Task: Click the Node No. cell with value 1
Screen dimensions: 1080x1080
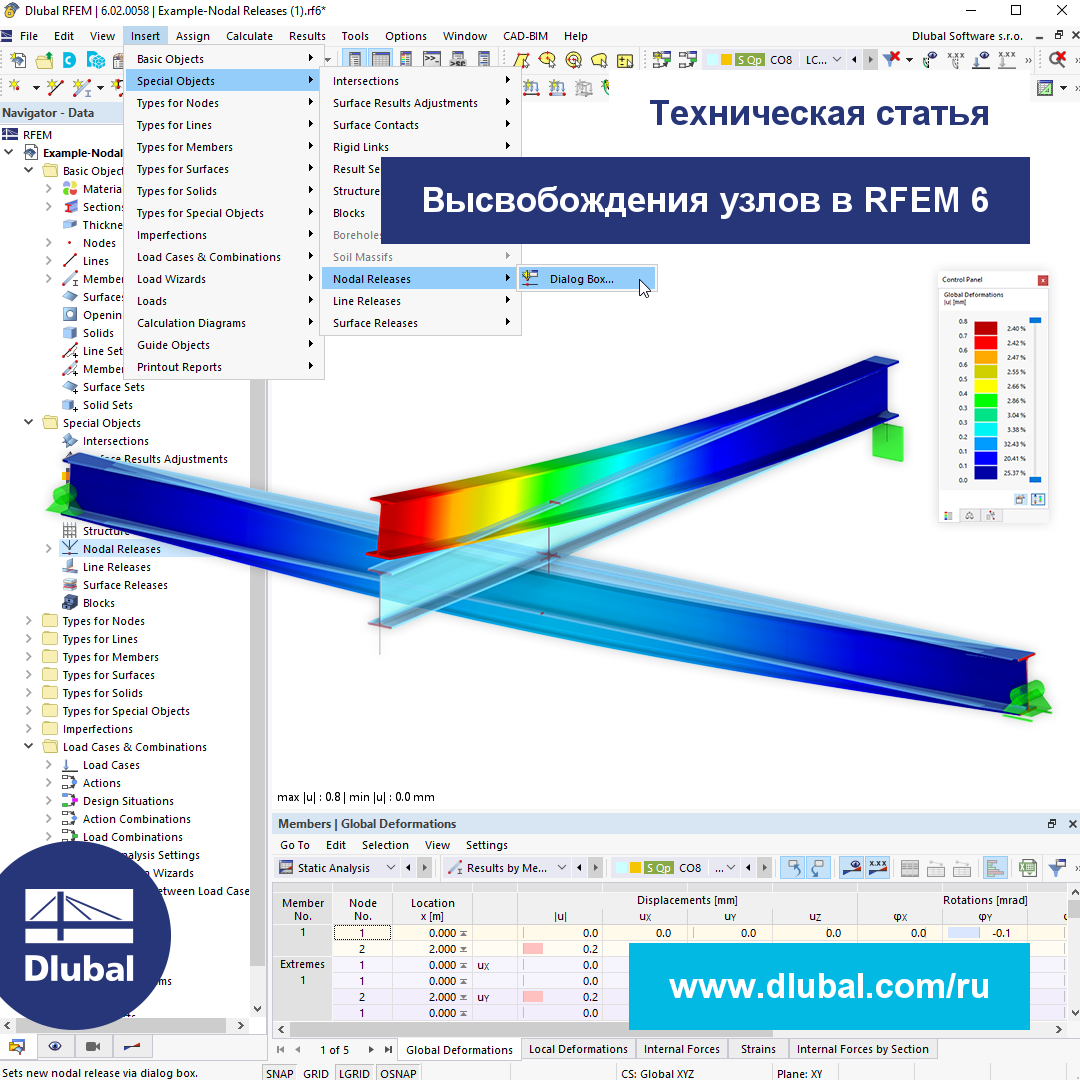Action: click(x=362, y=933)
